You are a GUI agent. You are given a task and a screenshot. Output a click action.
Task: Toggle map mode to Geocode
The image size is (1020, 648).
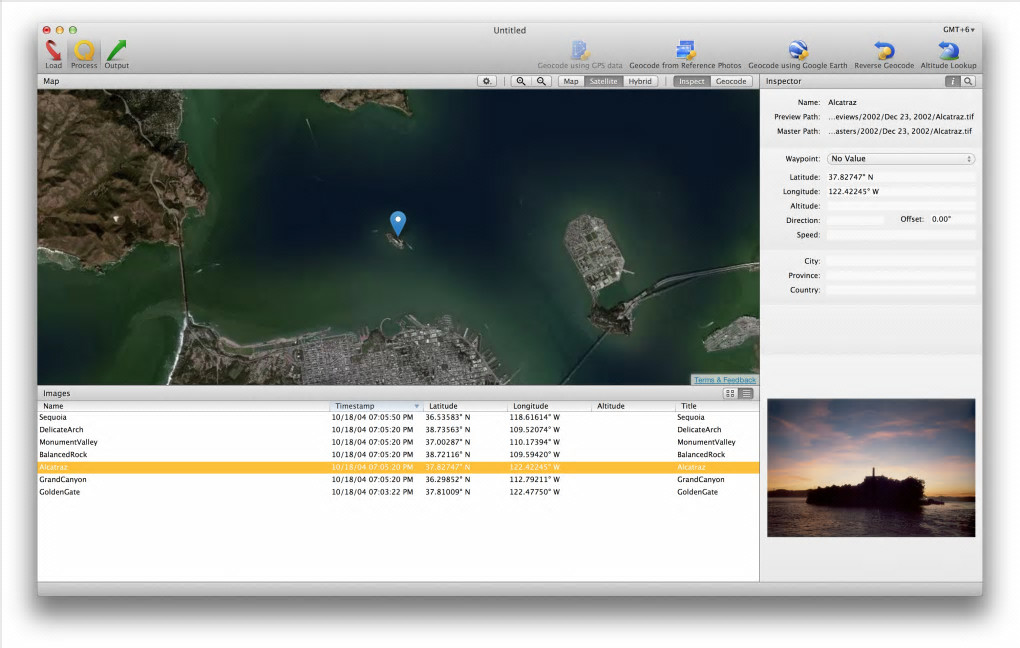pos(731,81)
